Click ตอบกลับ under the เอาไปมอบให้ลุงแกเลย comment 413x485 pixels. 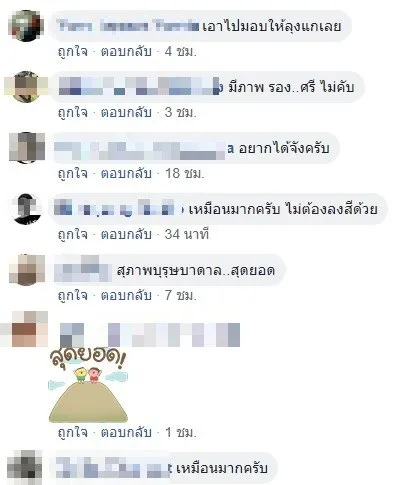pyautogui.click(x=126, y=52)
